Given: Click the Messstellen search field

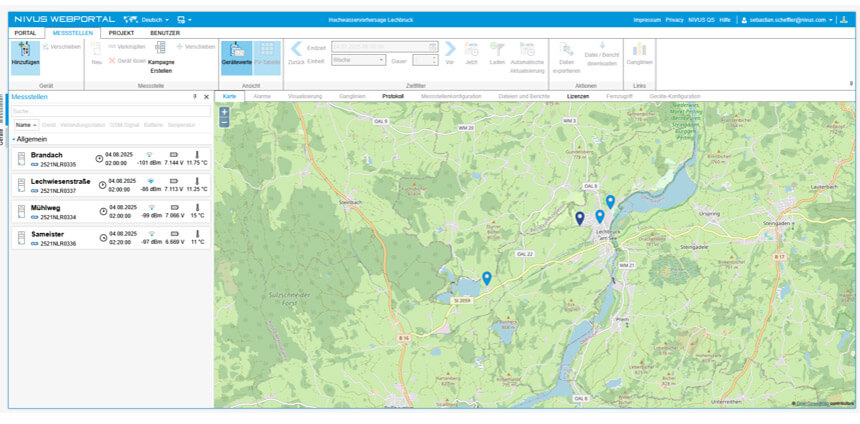Looking at the screenshot, I should [110, 111].
